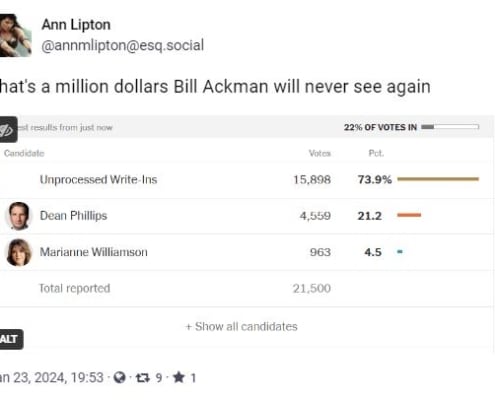Click the public globe visibility icon

119,378
